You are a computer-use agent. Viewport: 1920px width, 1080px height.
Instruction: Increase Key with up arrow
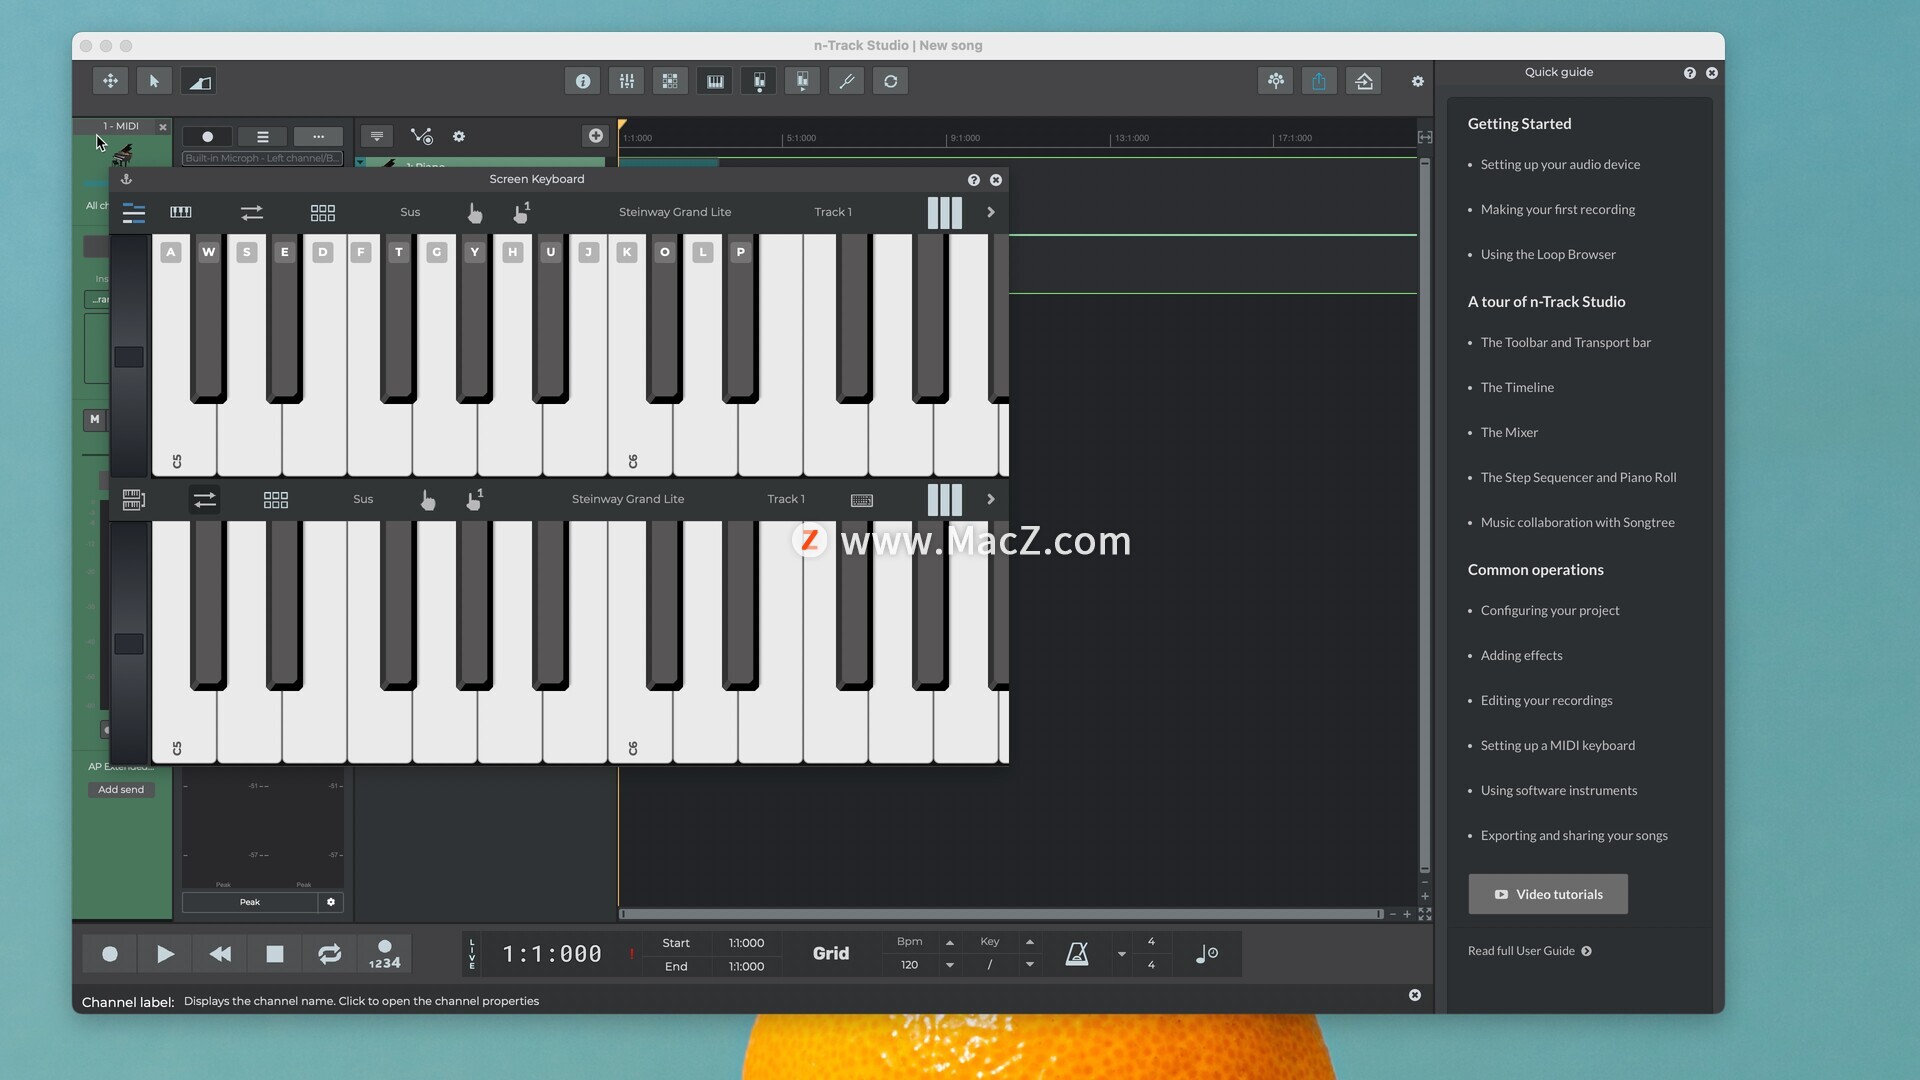coord(1030,942)
